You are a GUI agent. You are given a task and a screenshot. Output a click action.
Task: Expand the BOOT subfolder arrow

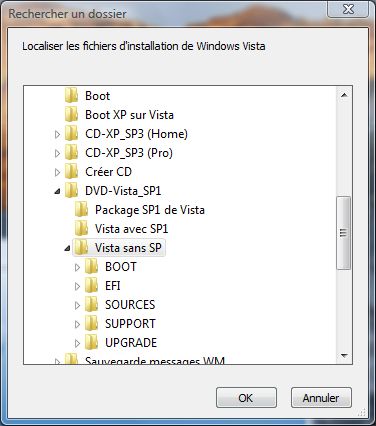tap(77, 267)
